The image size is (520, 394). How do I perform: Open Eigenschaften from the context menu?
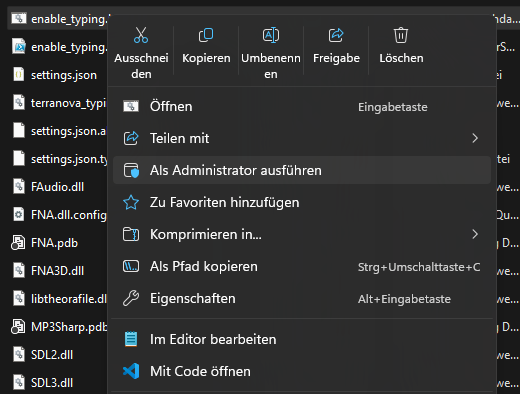[302, 298]
